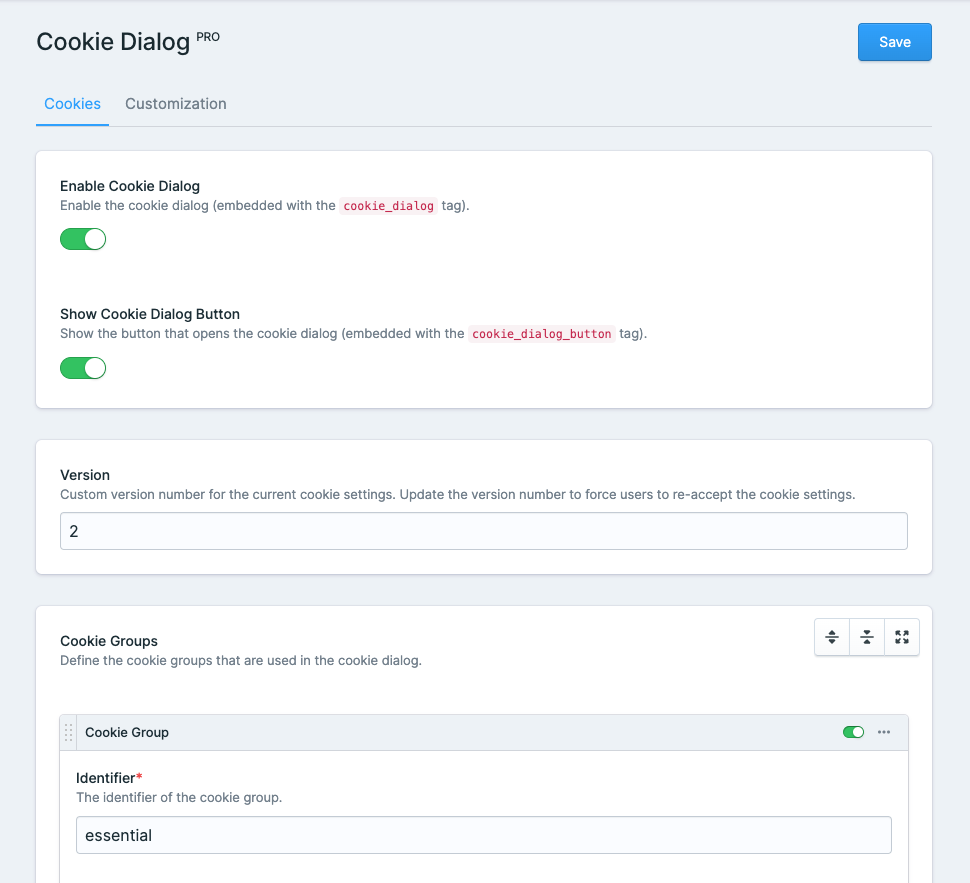
Task: Click the Cookie Group drag handle
Action: click(68, 733)
